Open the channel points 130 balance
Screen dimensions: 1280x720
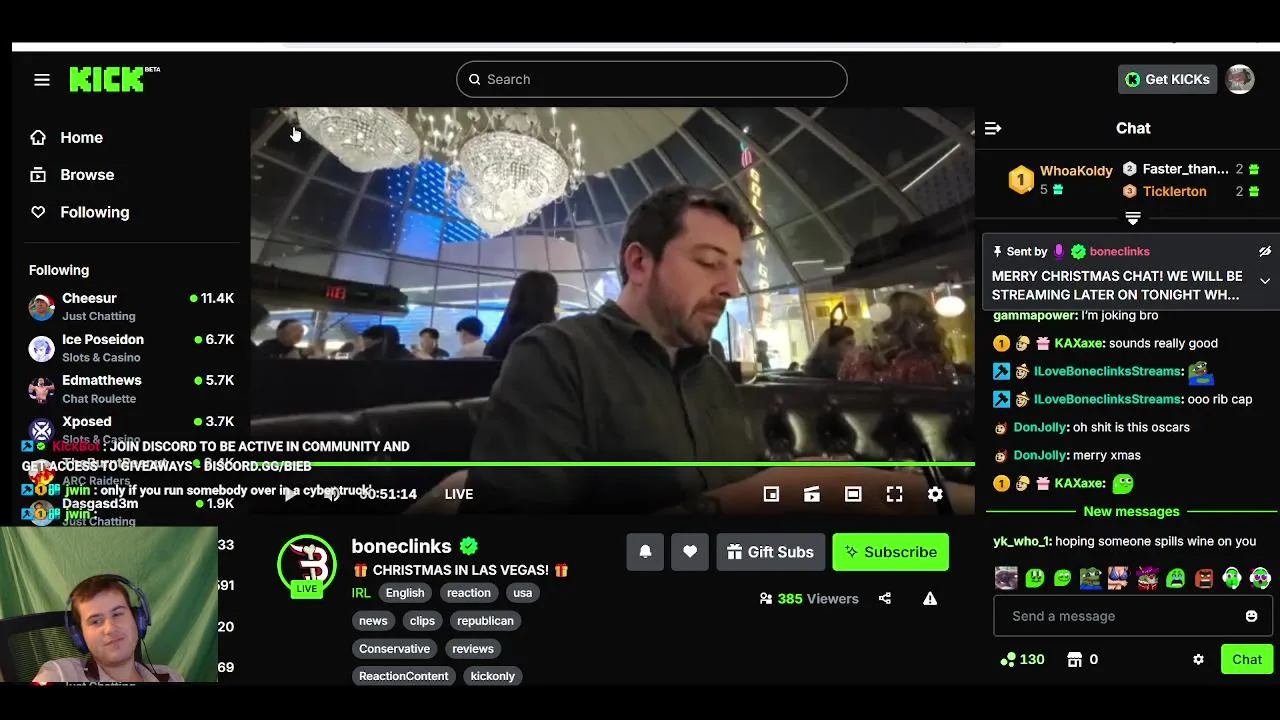(x=1023, y=659)
